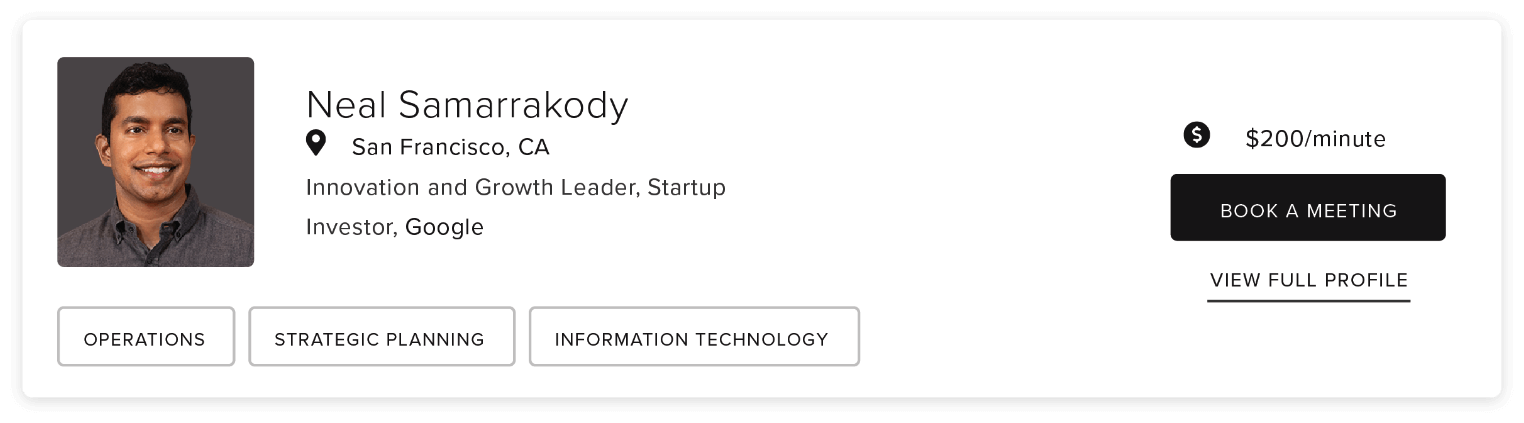Choose the Strategic Planning tag
The width and height of the screenshot is (1524, 423).
(380, 338)
